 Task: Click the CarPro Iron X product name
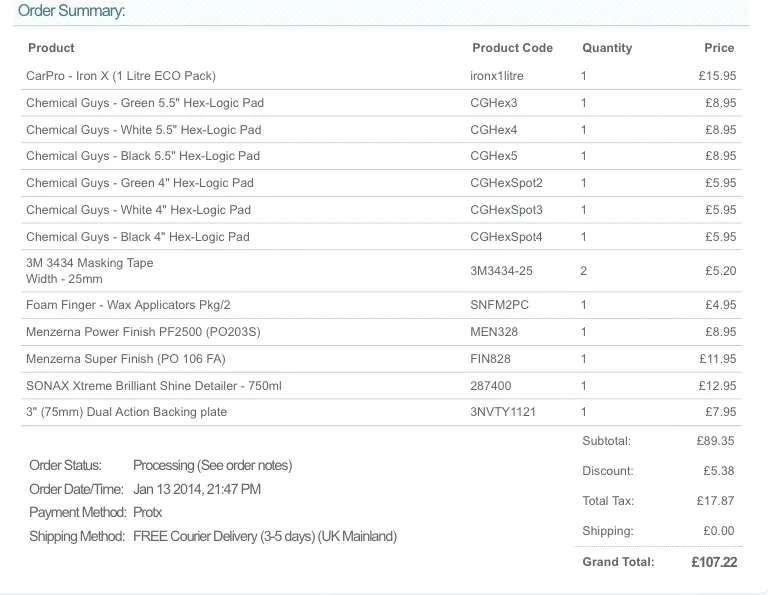(121, 76)
